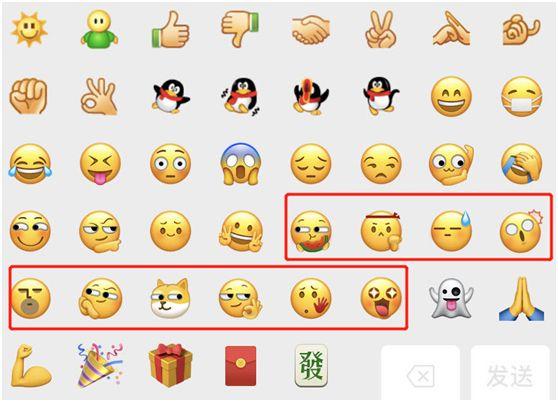Viewport: 558px width, 402px height.
Task: Pick the victory hand emoji
Action: click(x=381, y=29)
